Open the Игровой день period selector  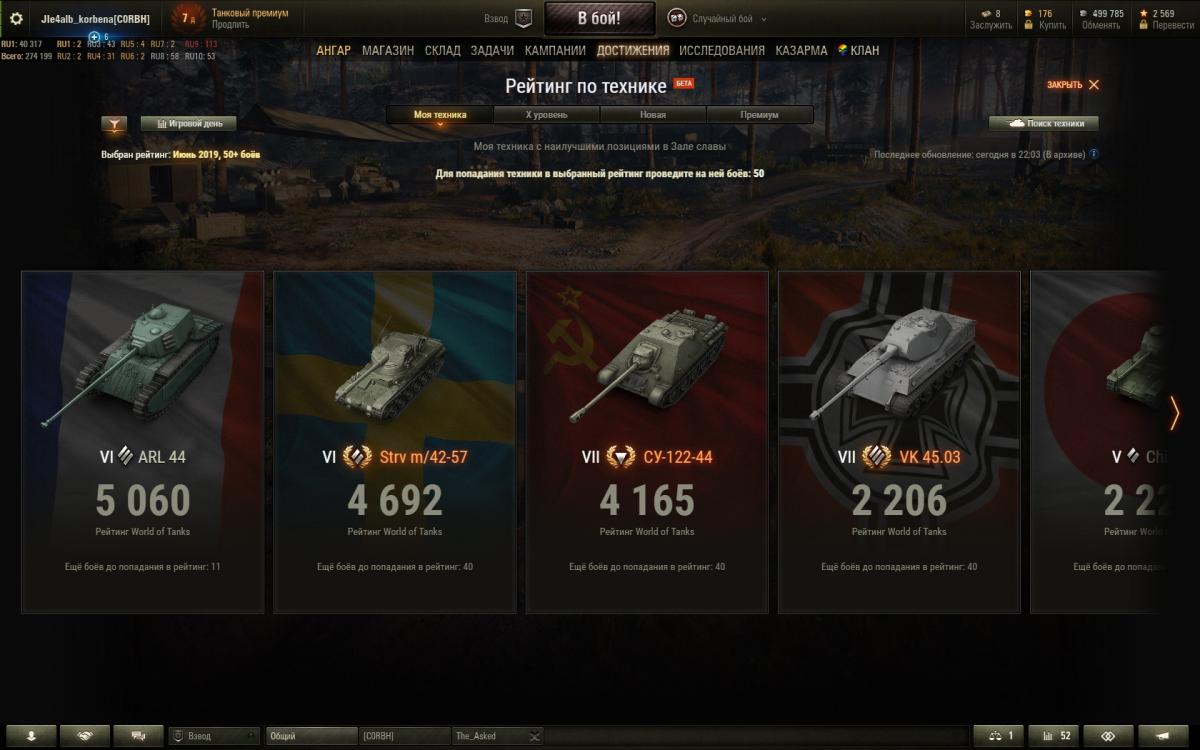pyautogui.click(x=189, y=124)
